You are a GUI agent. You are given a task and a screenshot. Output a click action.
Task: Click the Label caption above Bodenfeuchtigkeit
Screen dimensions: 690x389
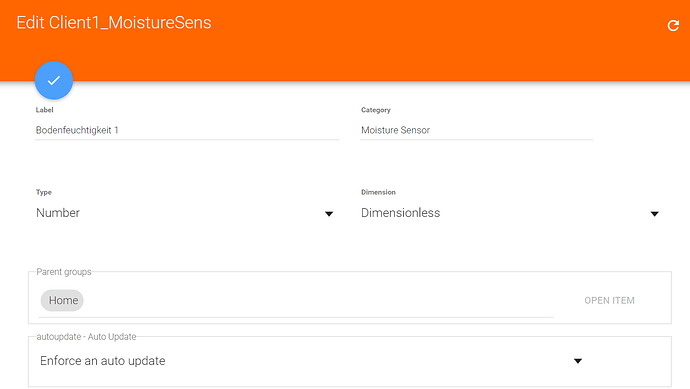44,110
